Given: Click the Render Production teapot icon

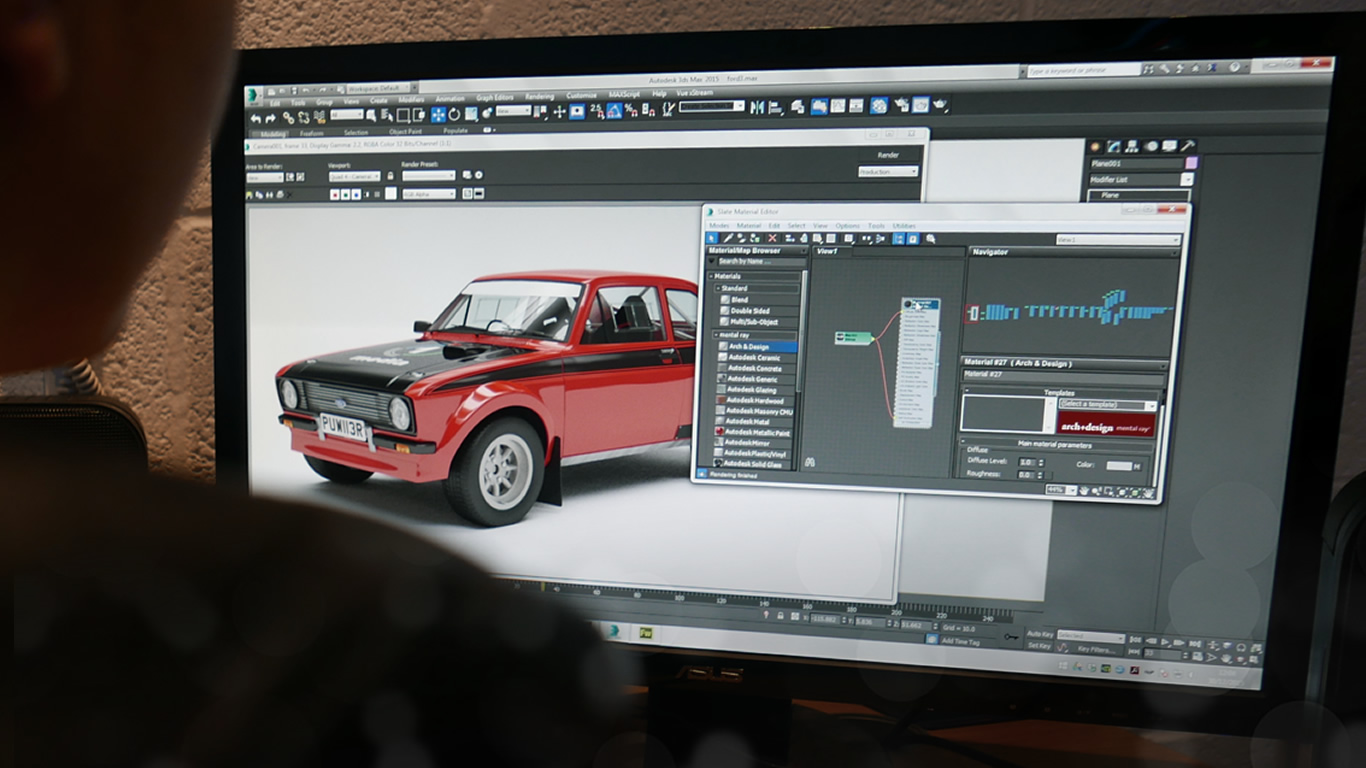Looking at the screenshot, I should [940, 104].
